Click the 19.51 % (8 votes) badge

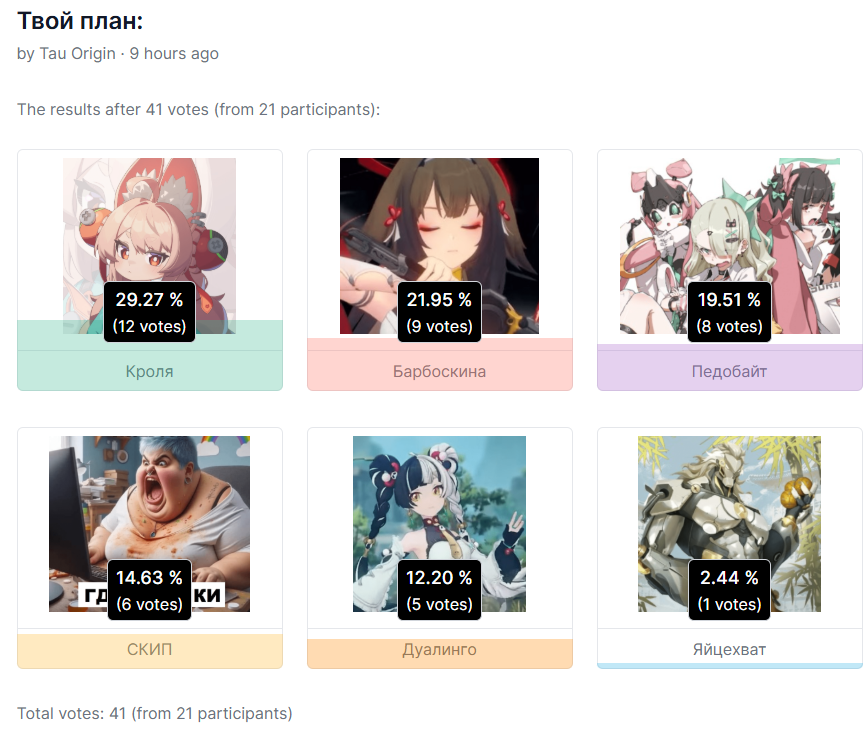pyautogui.click(x=729, y=312)
